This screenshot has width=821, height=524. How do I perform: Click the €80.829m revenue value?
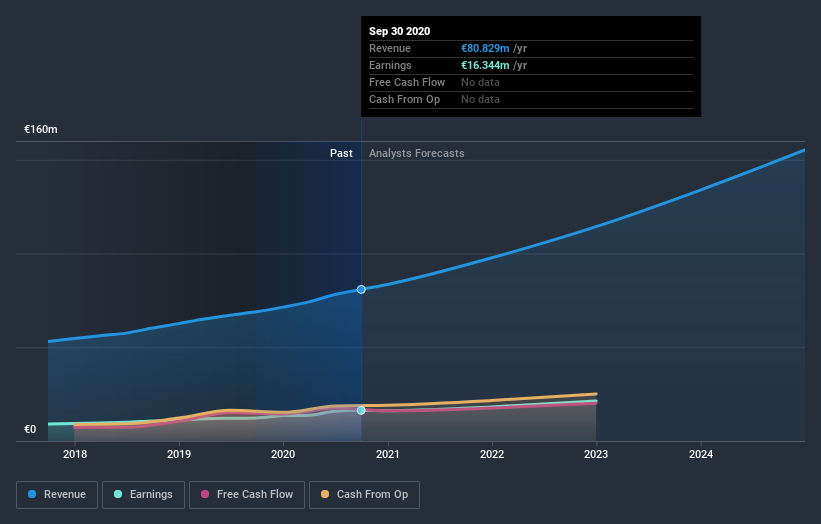[x=485, y=48]
